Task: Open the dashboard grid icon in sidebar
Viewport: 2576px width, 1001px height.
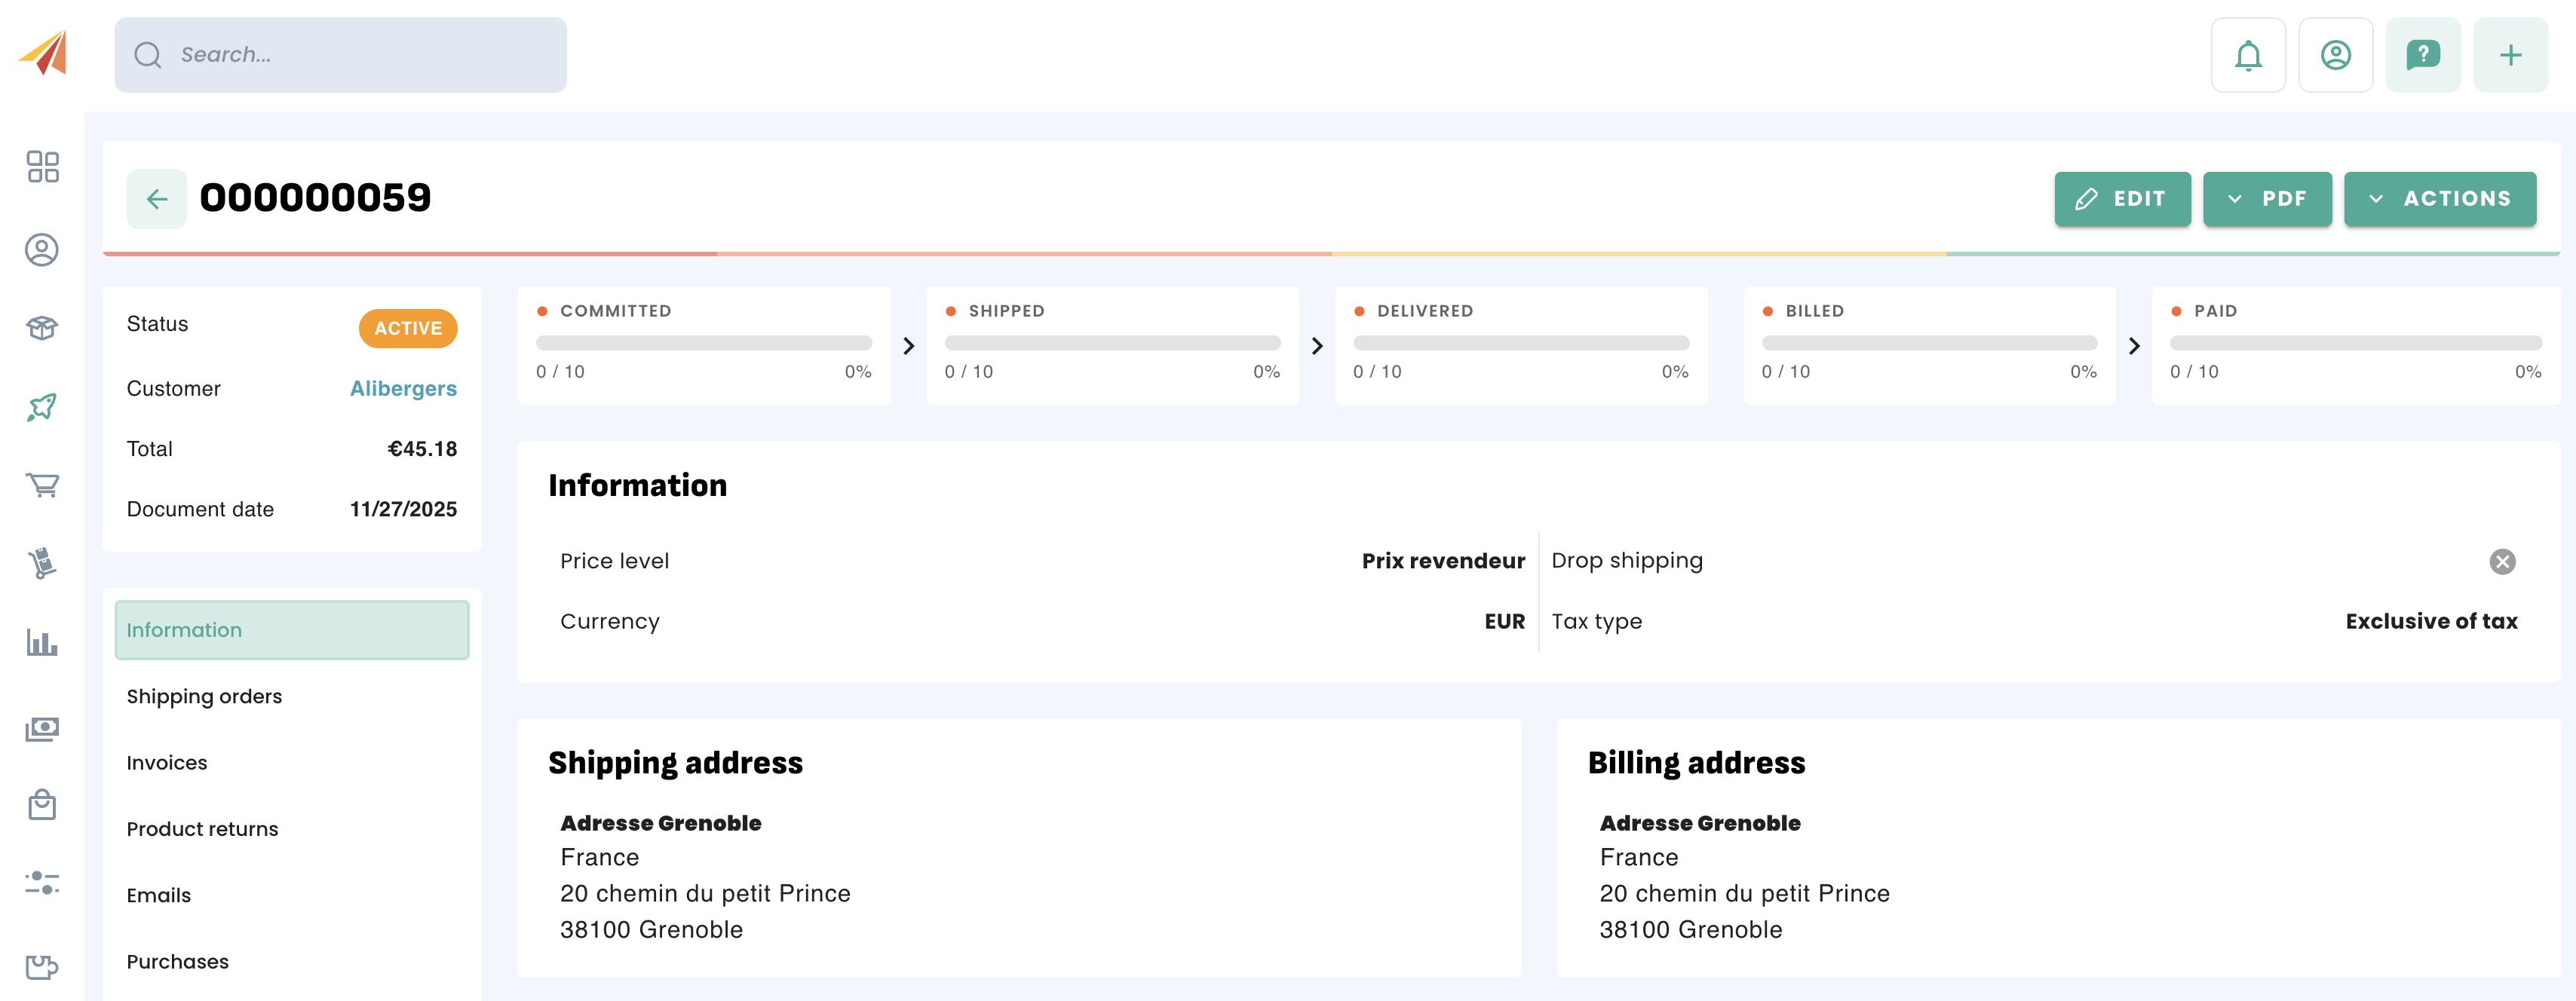Action: pos(42,167)
